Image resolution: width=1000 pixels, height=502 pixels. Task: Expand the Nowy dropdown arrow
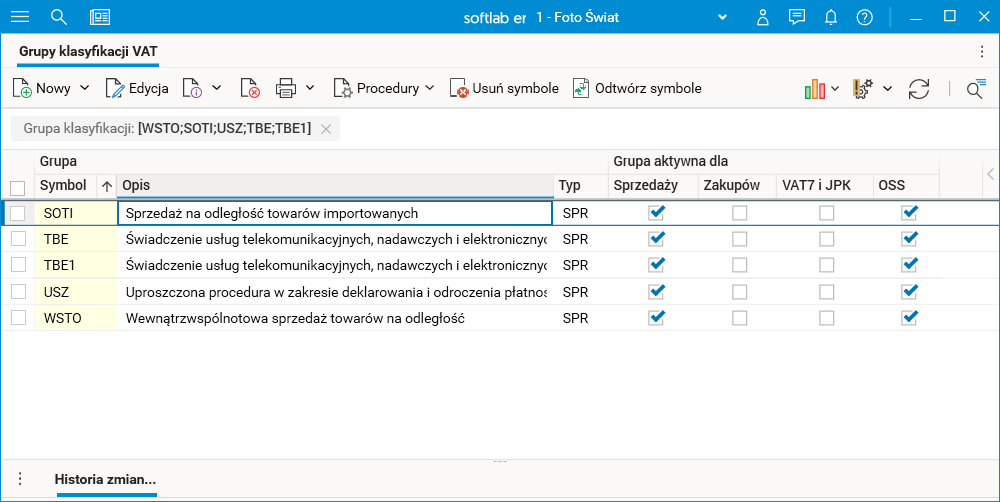pyautogui.click(x=84, y=88)
